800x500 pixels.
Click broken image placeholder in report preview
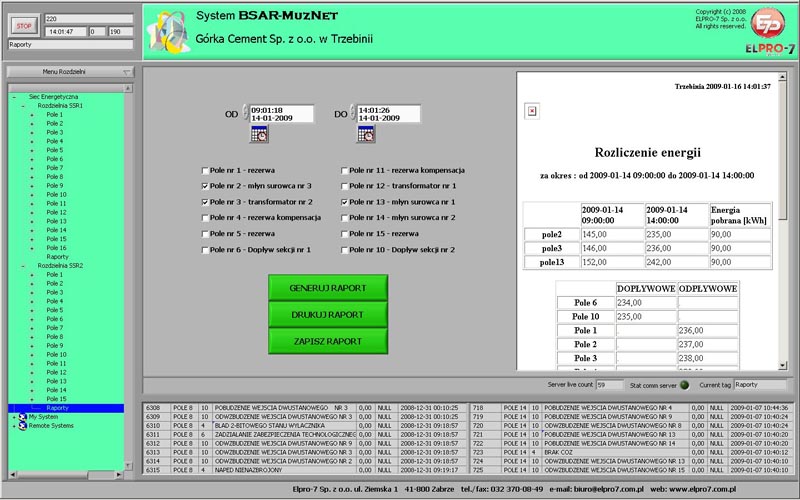tap(532, 111)
